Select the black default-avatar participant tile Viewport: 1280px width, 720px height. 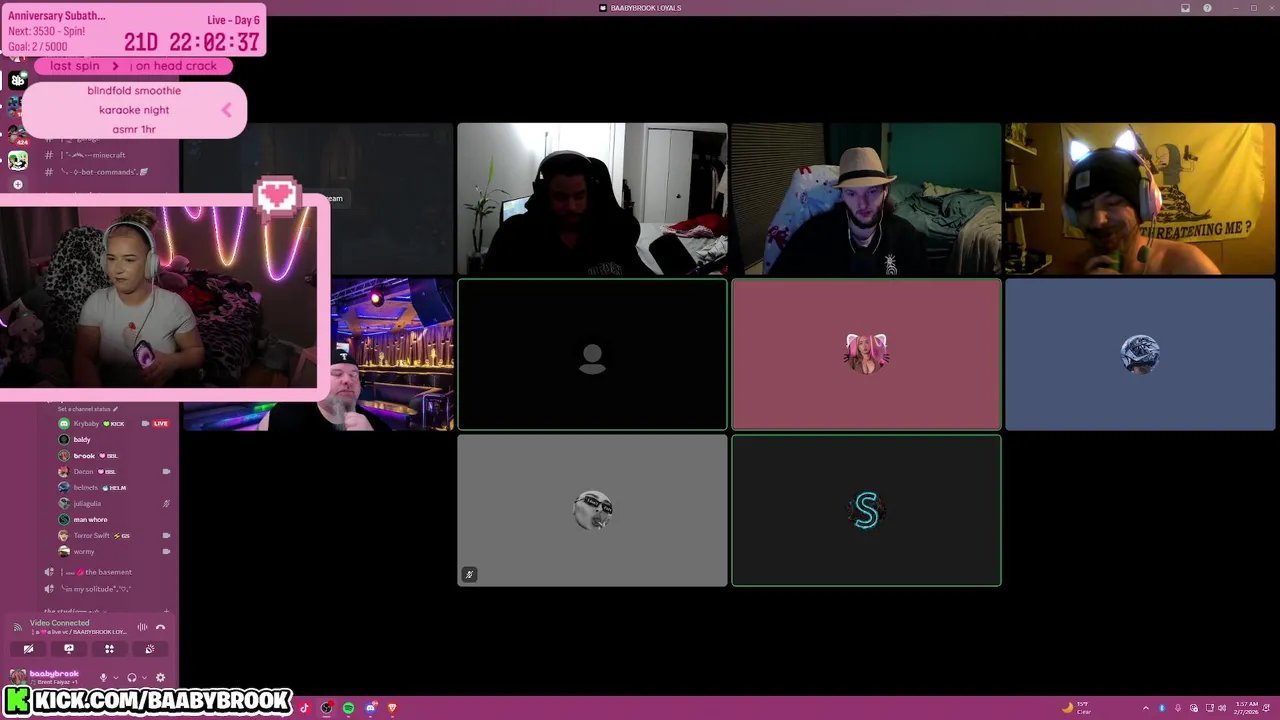tap(592, 354)
